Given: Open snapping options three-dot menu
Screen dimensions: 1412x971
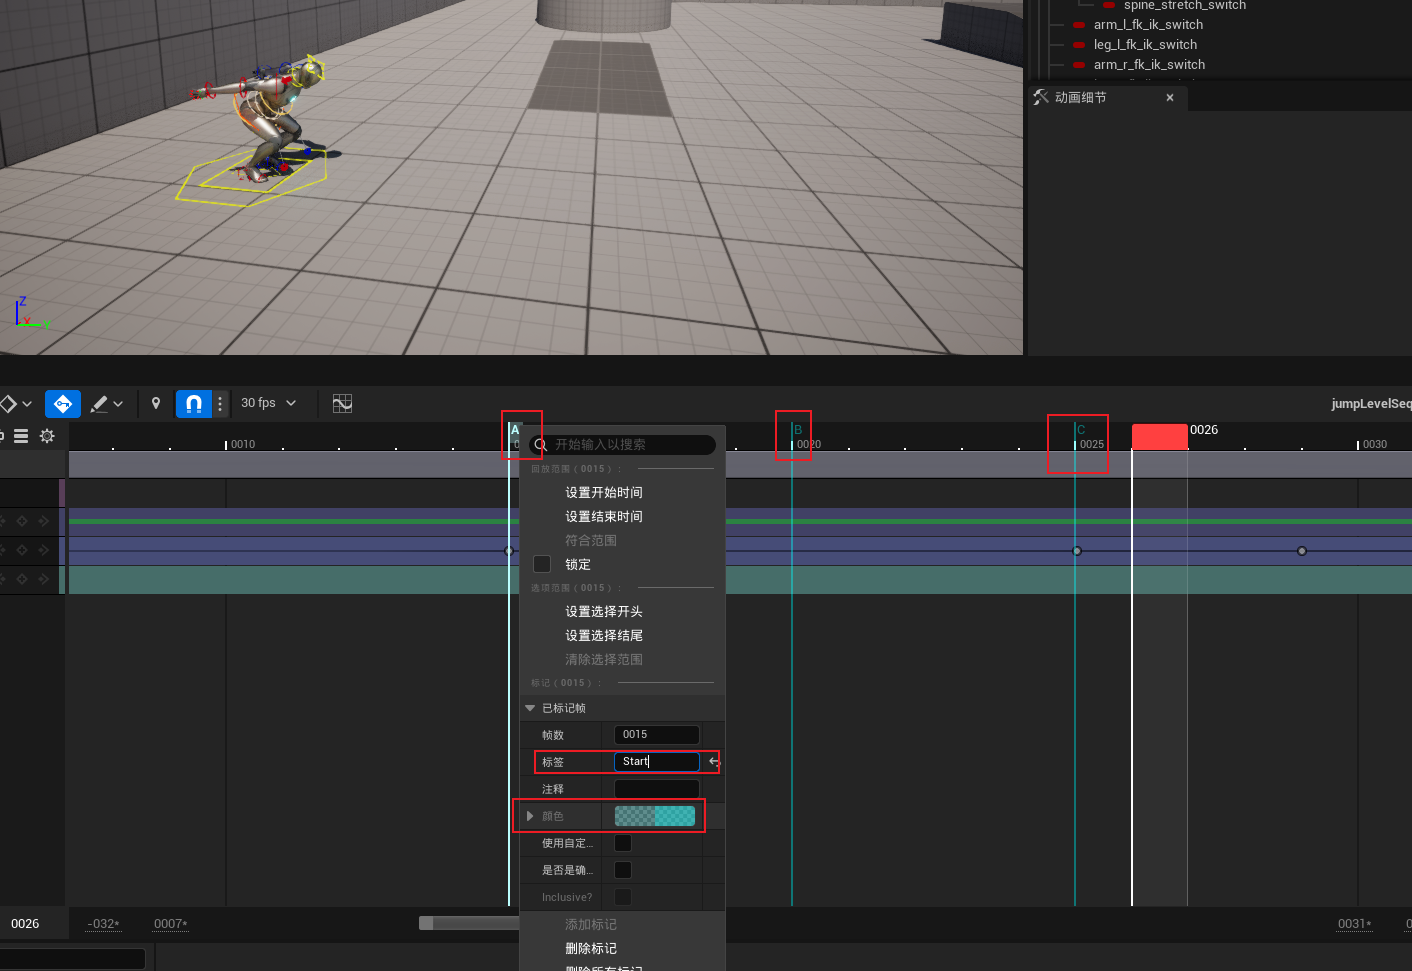Looking at the screenshot, I should [x=221, y=404].
